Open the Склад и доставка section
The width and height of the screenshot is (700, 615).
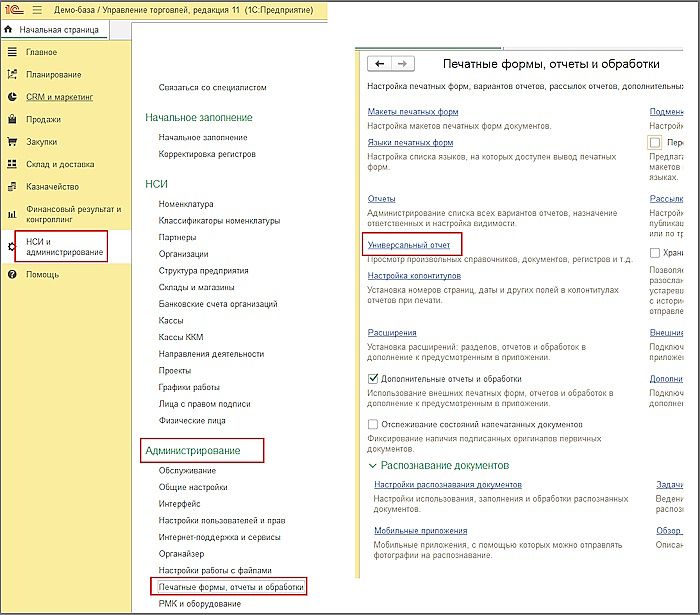coord(60,164)
